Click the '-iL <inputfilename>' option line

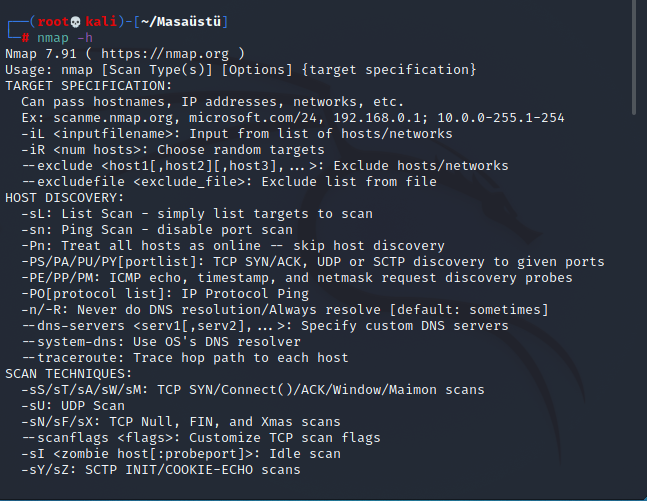pyautogui.click(x=236, y=133)
